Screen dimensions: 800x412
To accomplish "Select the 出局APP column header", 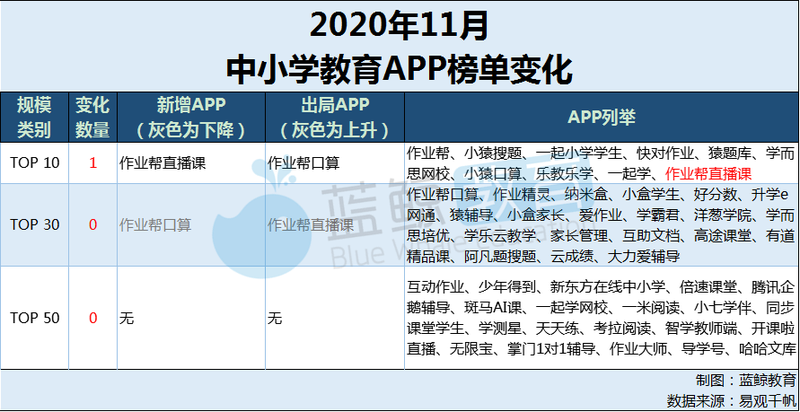I will click(x=335, y=117).
